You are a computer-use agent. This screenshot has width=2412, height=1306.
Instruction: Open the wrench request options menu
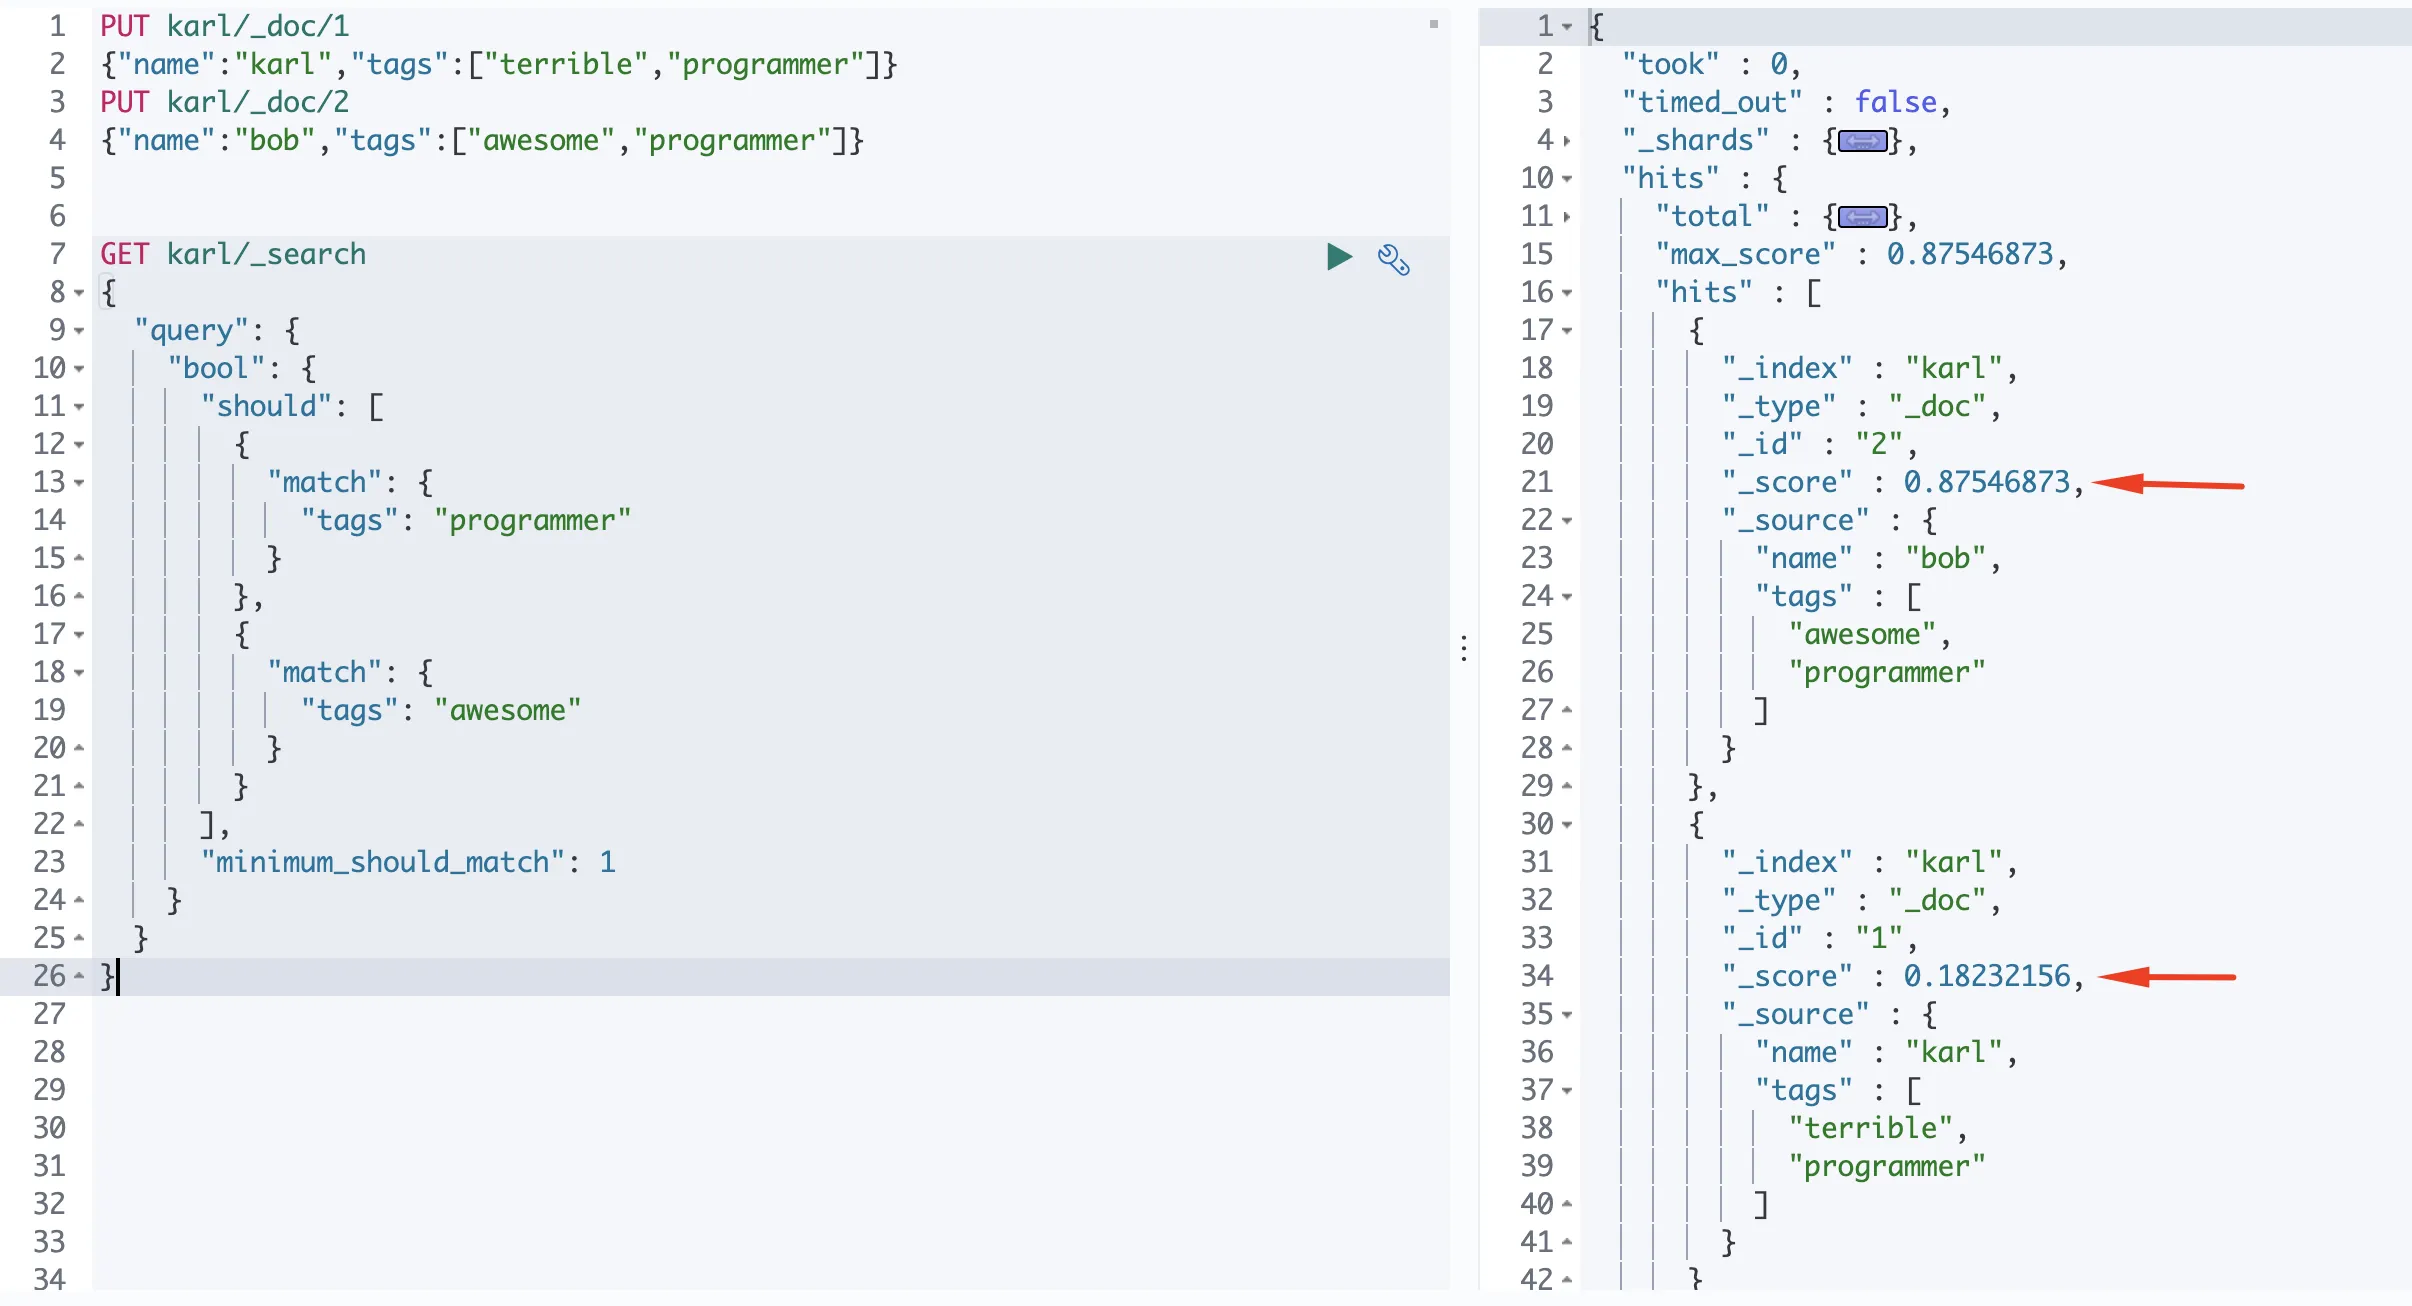[x=1393, y=260]
